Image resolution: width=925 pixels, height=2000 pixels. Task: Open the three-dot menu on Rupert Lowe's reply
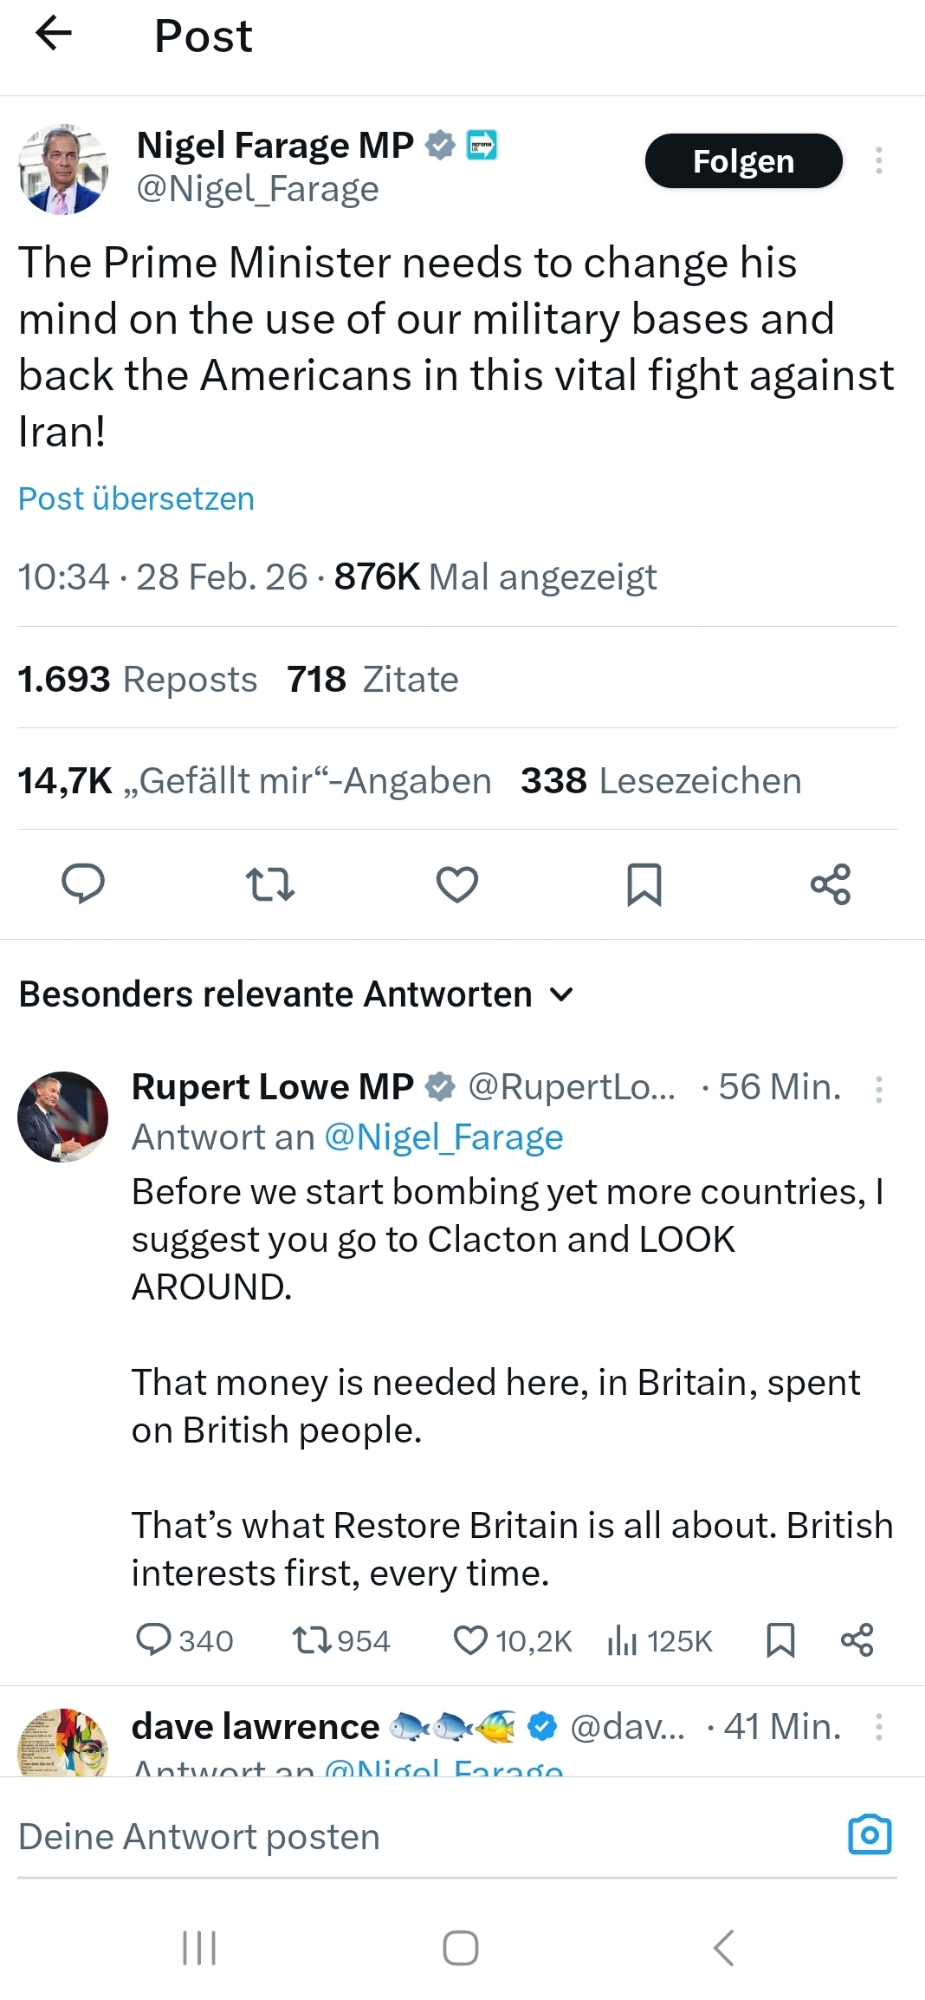click(x=878, y=1089)
